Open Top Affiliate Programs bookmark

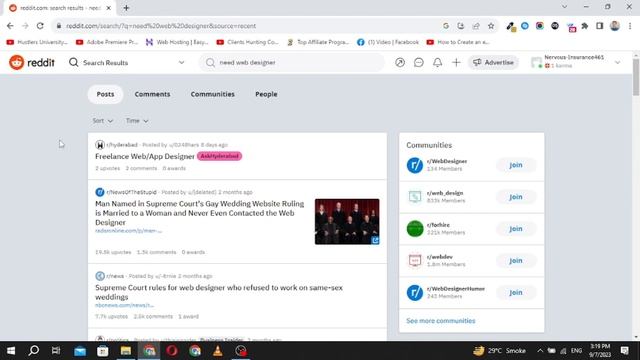click(318, 42)
